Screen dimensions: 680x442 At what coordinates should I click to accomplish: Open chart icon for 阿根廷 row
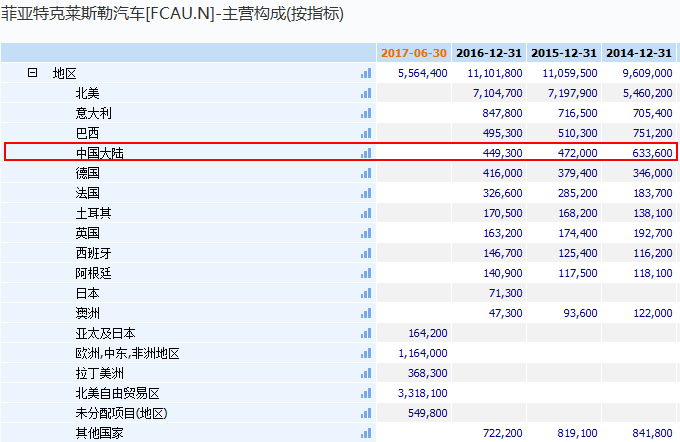[x=366, y=273]
